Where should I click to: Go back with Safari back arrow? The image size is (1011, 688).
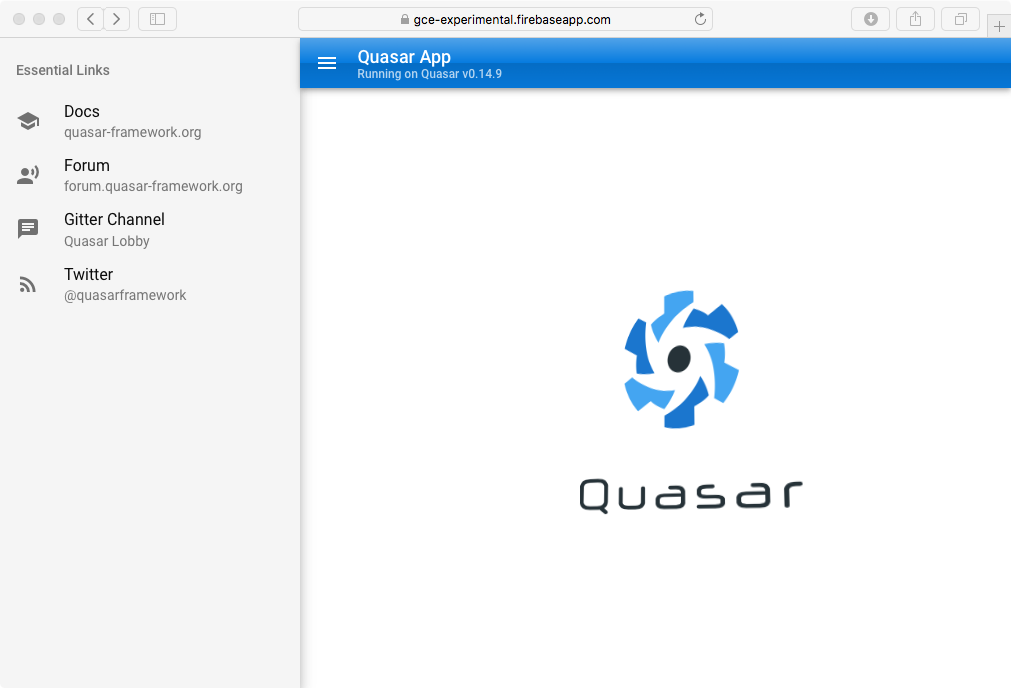coord(90,19)
